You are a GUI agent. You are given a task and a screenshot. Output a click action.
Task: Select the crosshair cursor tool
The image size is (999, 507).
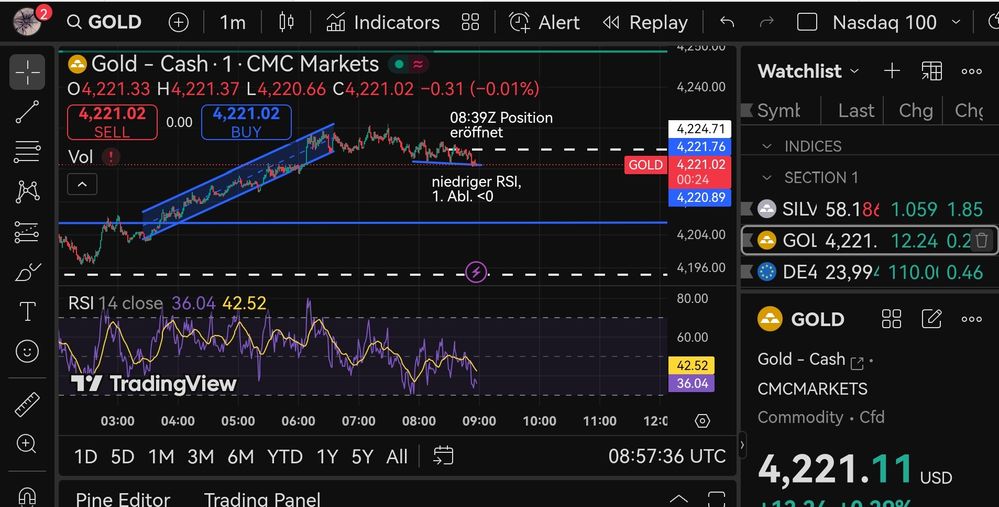click(x=27, y=72)
